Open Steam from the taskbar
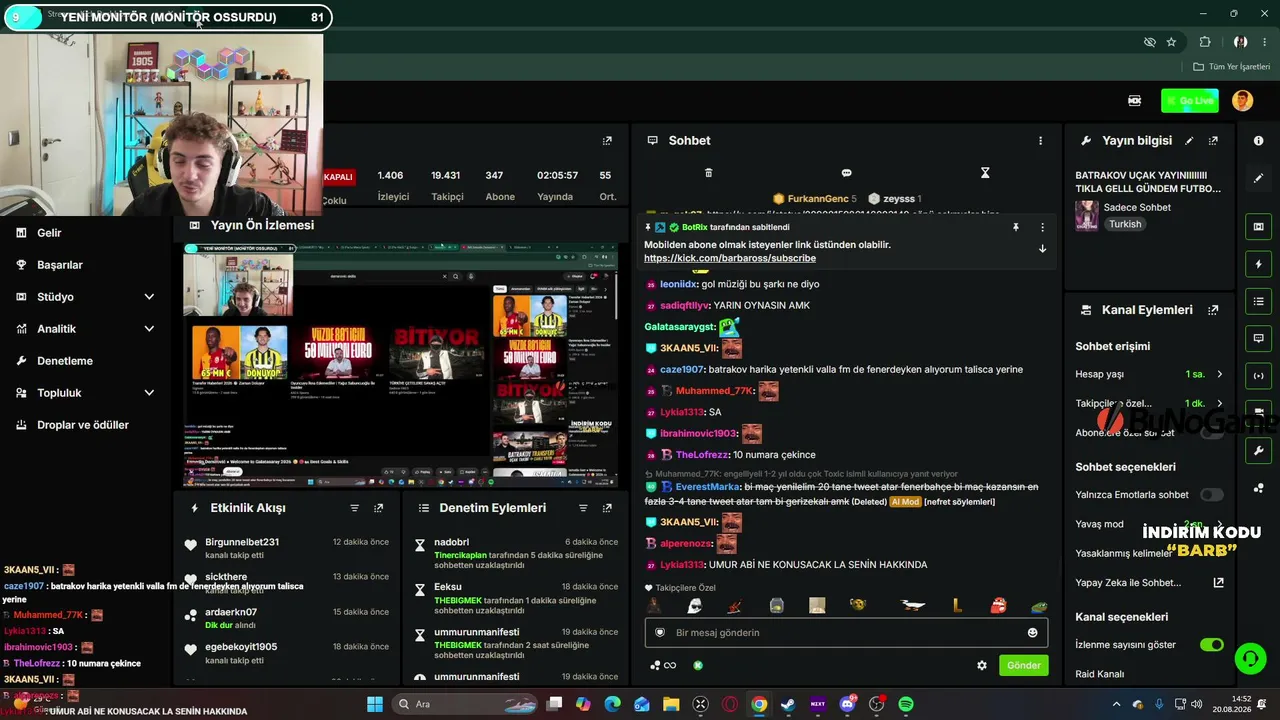Viewport: 1280px width, 720px height. 788,704
